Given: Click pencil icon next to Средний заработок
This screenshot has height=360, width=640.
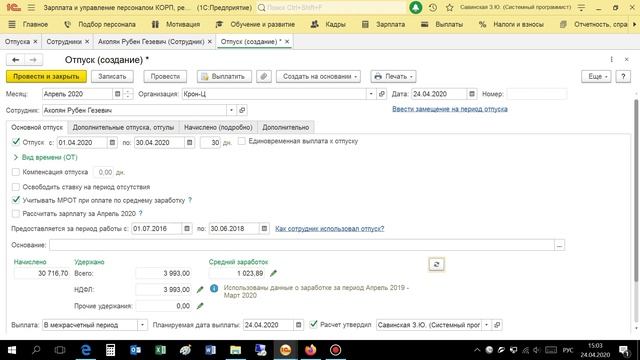Looking at the screenshot, I should click(273, 273).
